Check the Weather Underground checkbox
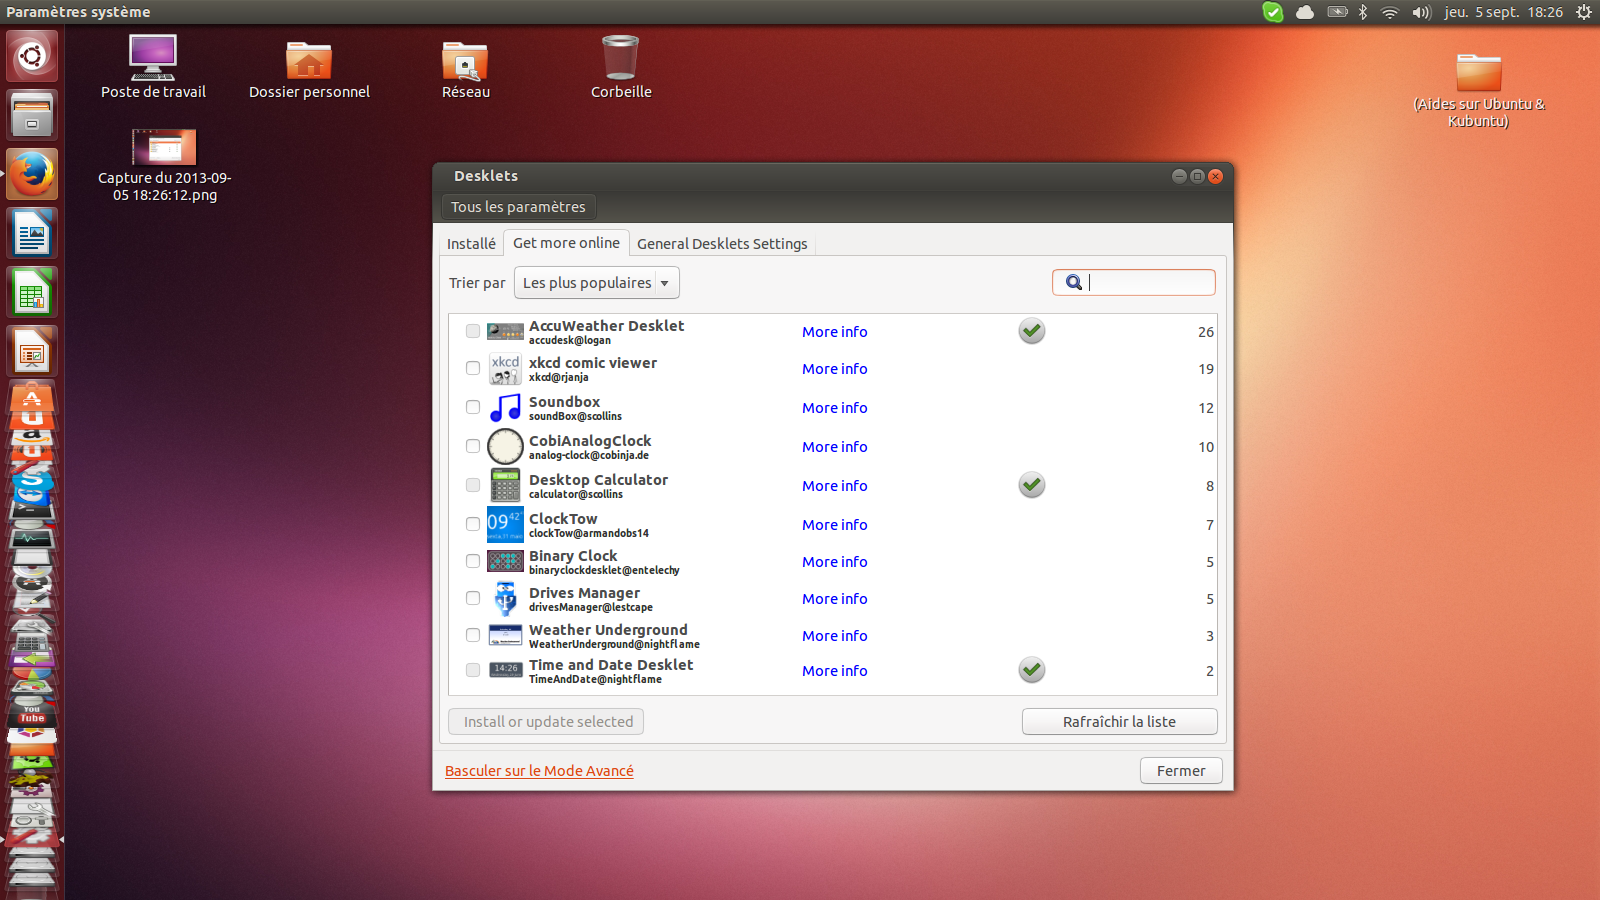Screen dimensions: 1600x900 tap(473, 635)
